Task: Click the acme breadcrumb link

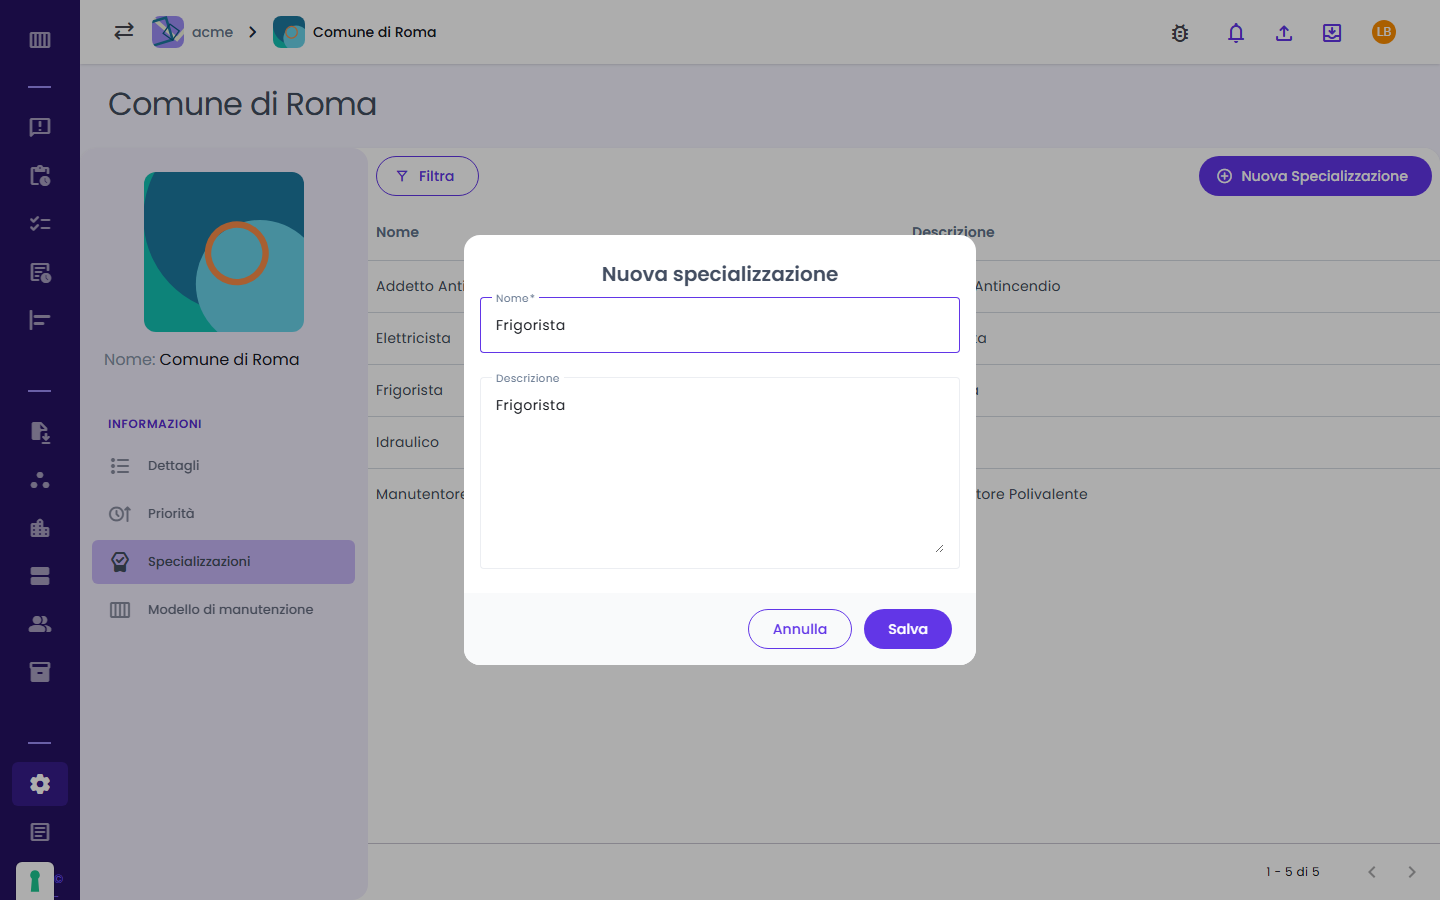Action: 212,32
